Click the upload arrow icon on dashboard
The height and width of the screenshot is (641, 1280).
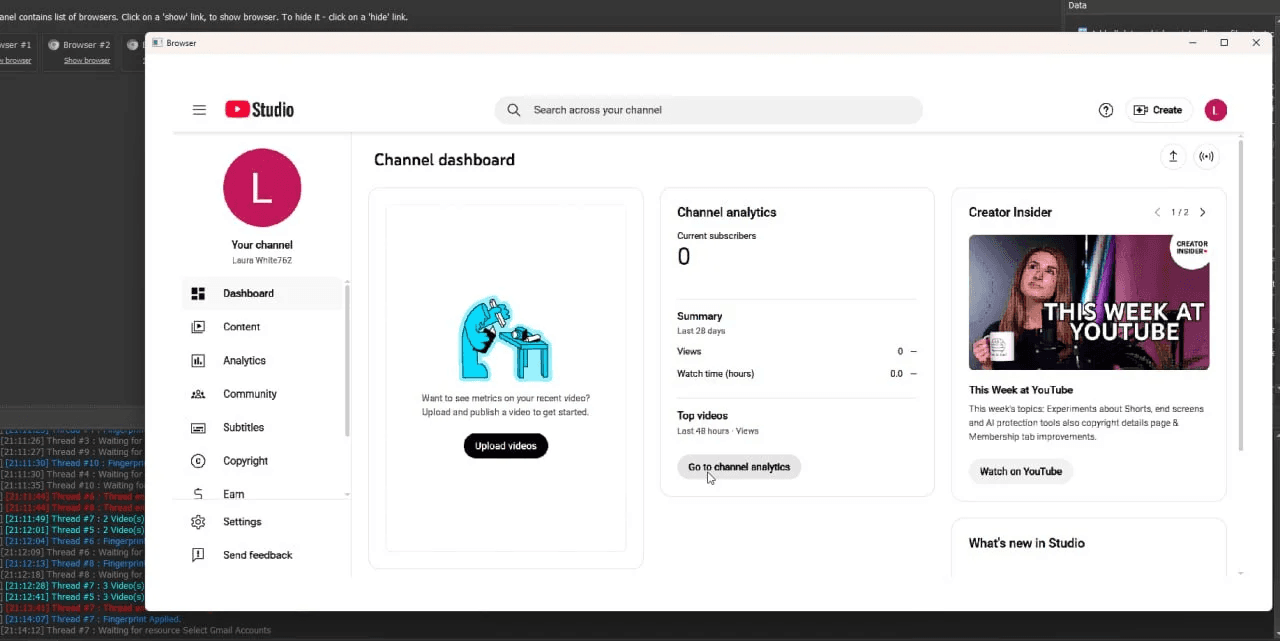(1173, 156)
